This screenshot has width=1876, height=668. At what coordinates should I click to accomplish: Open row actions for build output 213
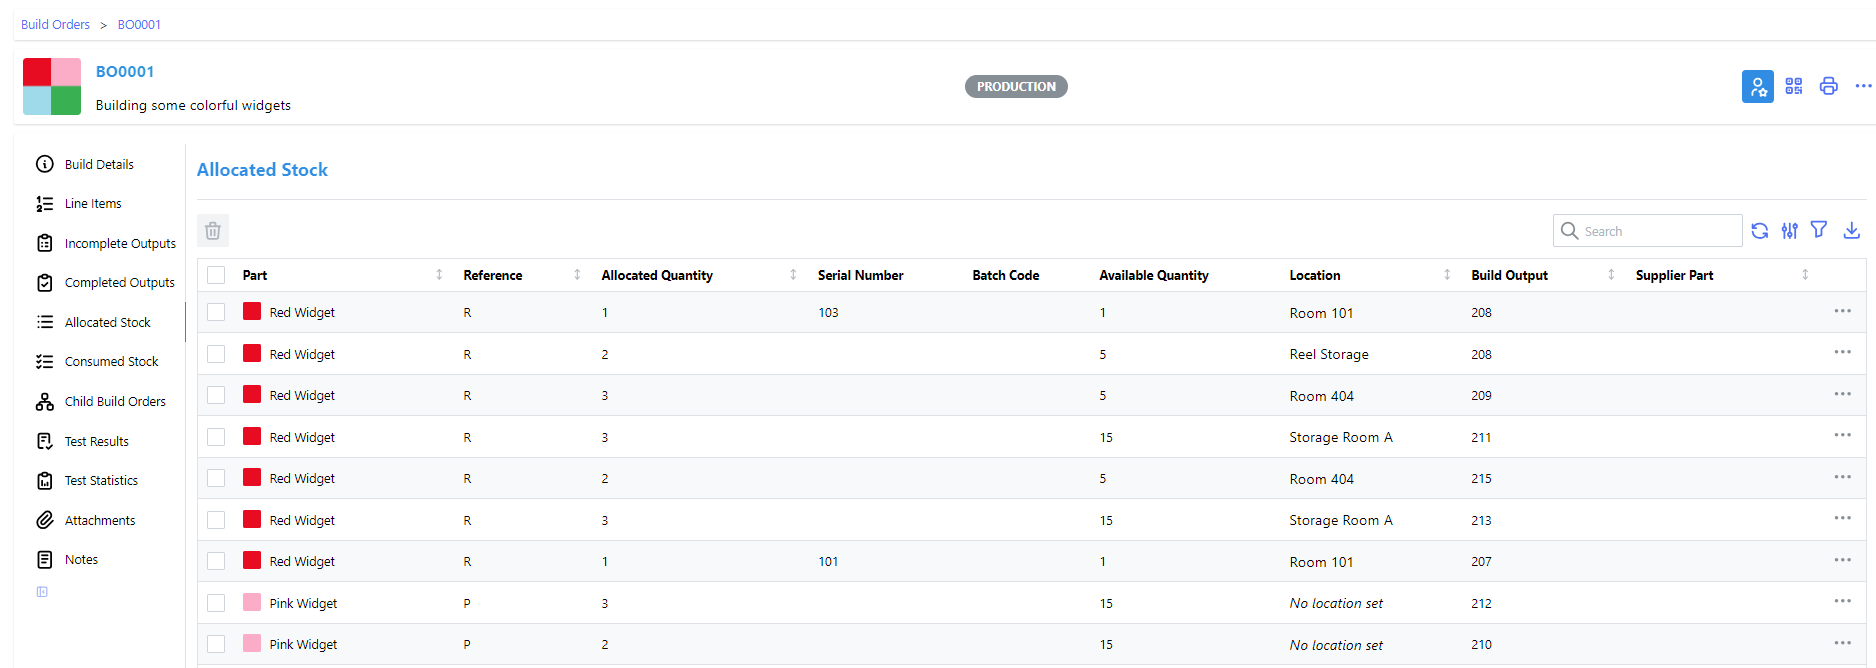coord(1843,518)
